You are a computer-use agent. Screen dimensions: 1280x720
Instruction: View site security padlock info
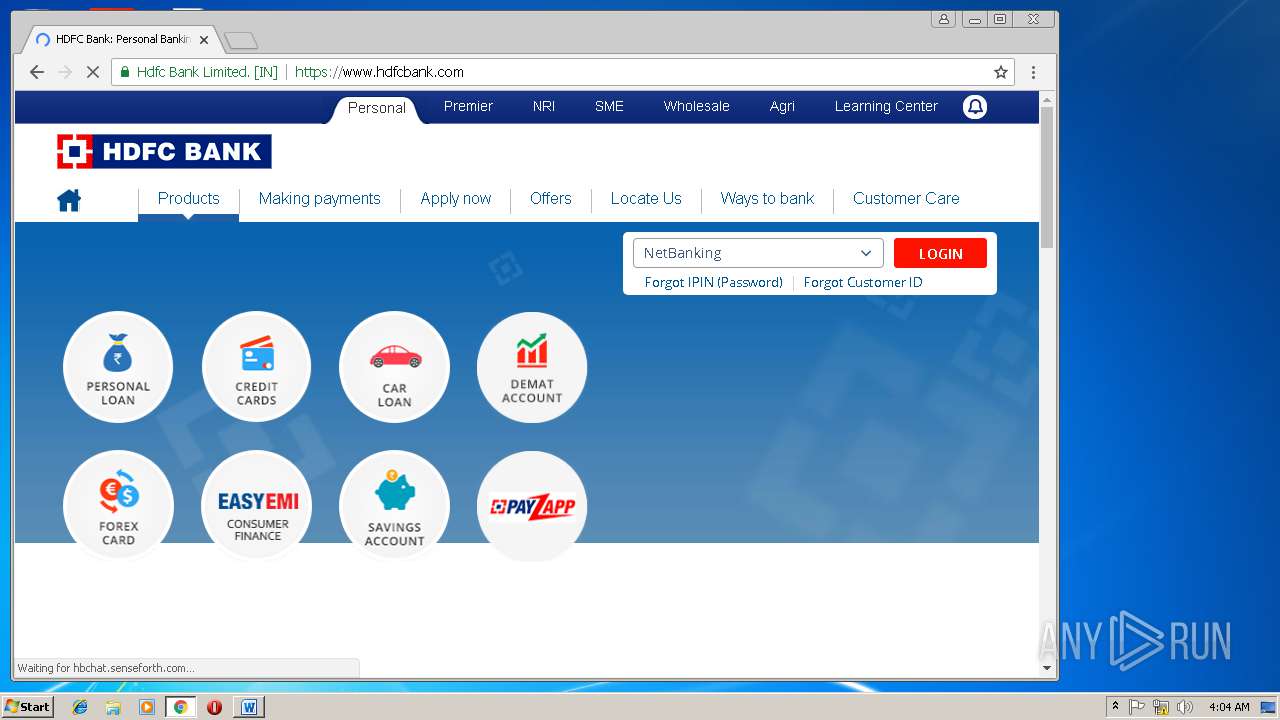pos(125,72)
